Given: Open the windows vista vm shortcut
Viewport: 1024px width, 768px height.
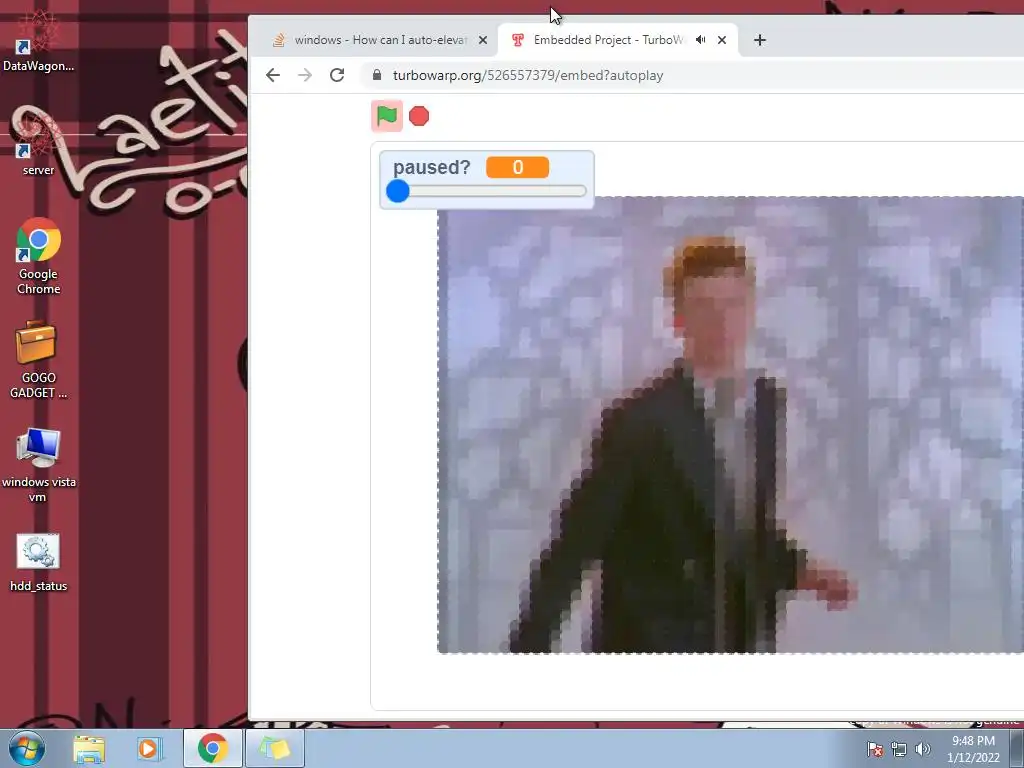Looking at the screenshot, I should click(38, 465).
